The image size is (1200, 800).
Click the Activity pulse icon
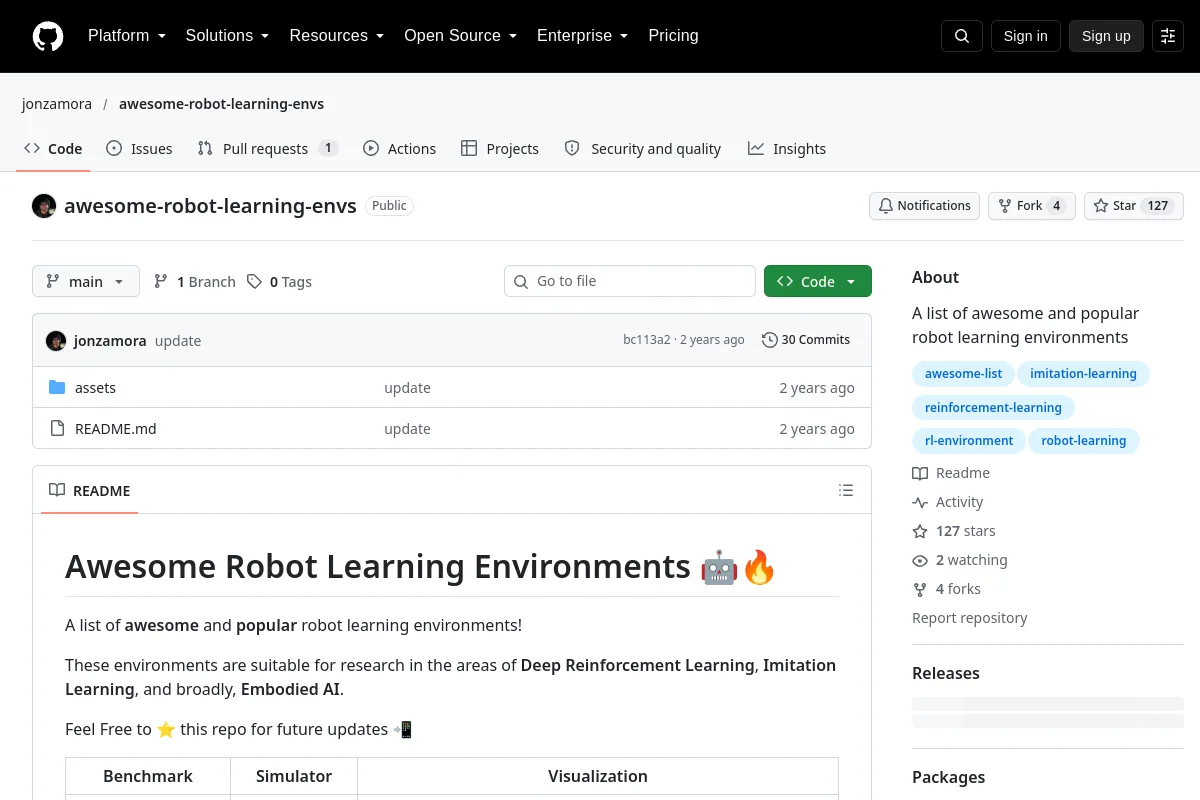(920, 502)
